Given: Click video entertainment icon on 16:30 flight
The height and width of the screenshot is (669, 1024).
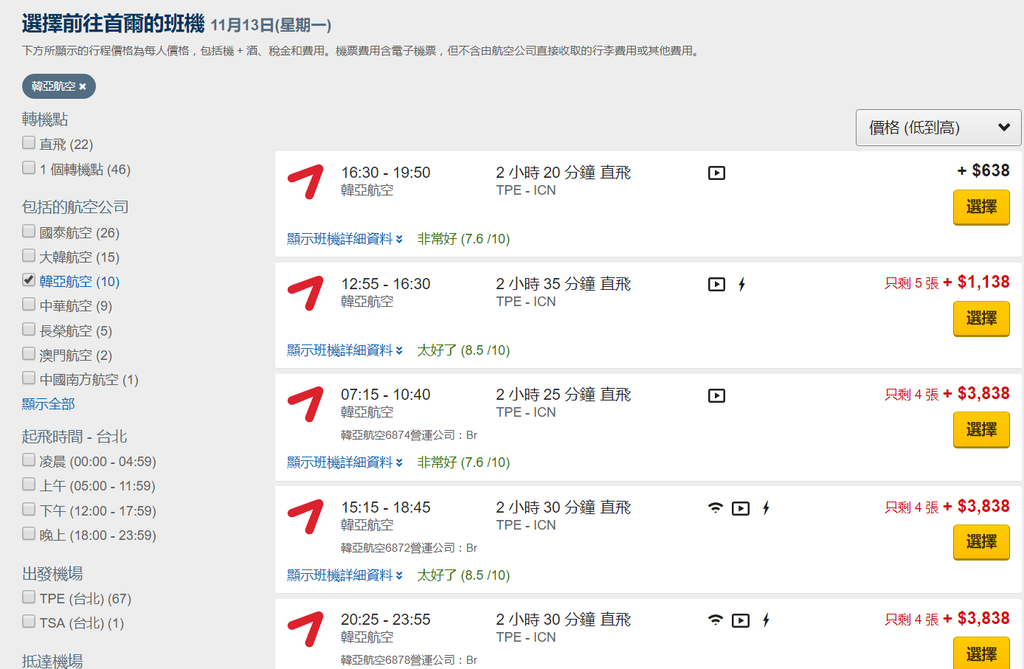Looking at the screenshot, I should (716, 173).
